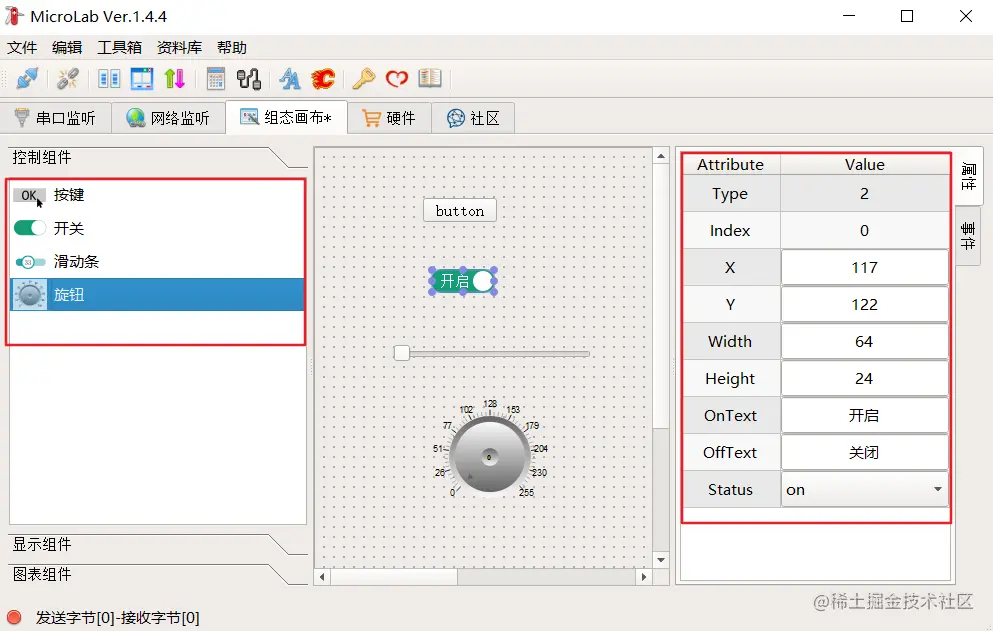The height and width of the screenshot is (631, 993).
Task: Select the 组态画布 tab
Action: coord(286,117)
